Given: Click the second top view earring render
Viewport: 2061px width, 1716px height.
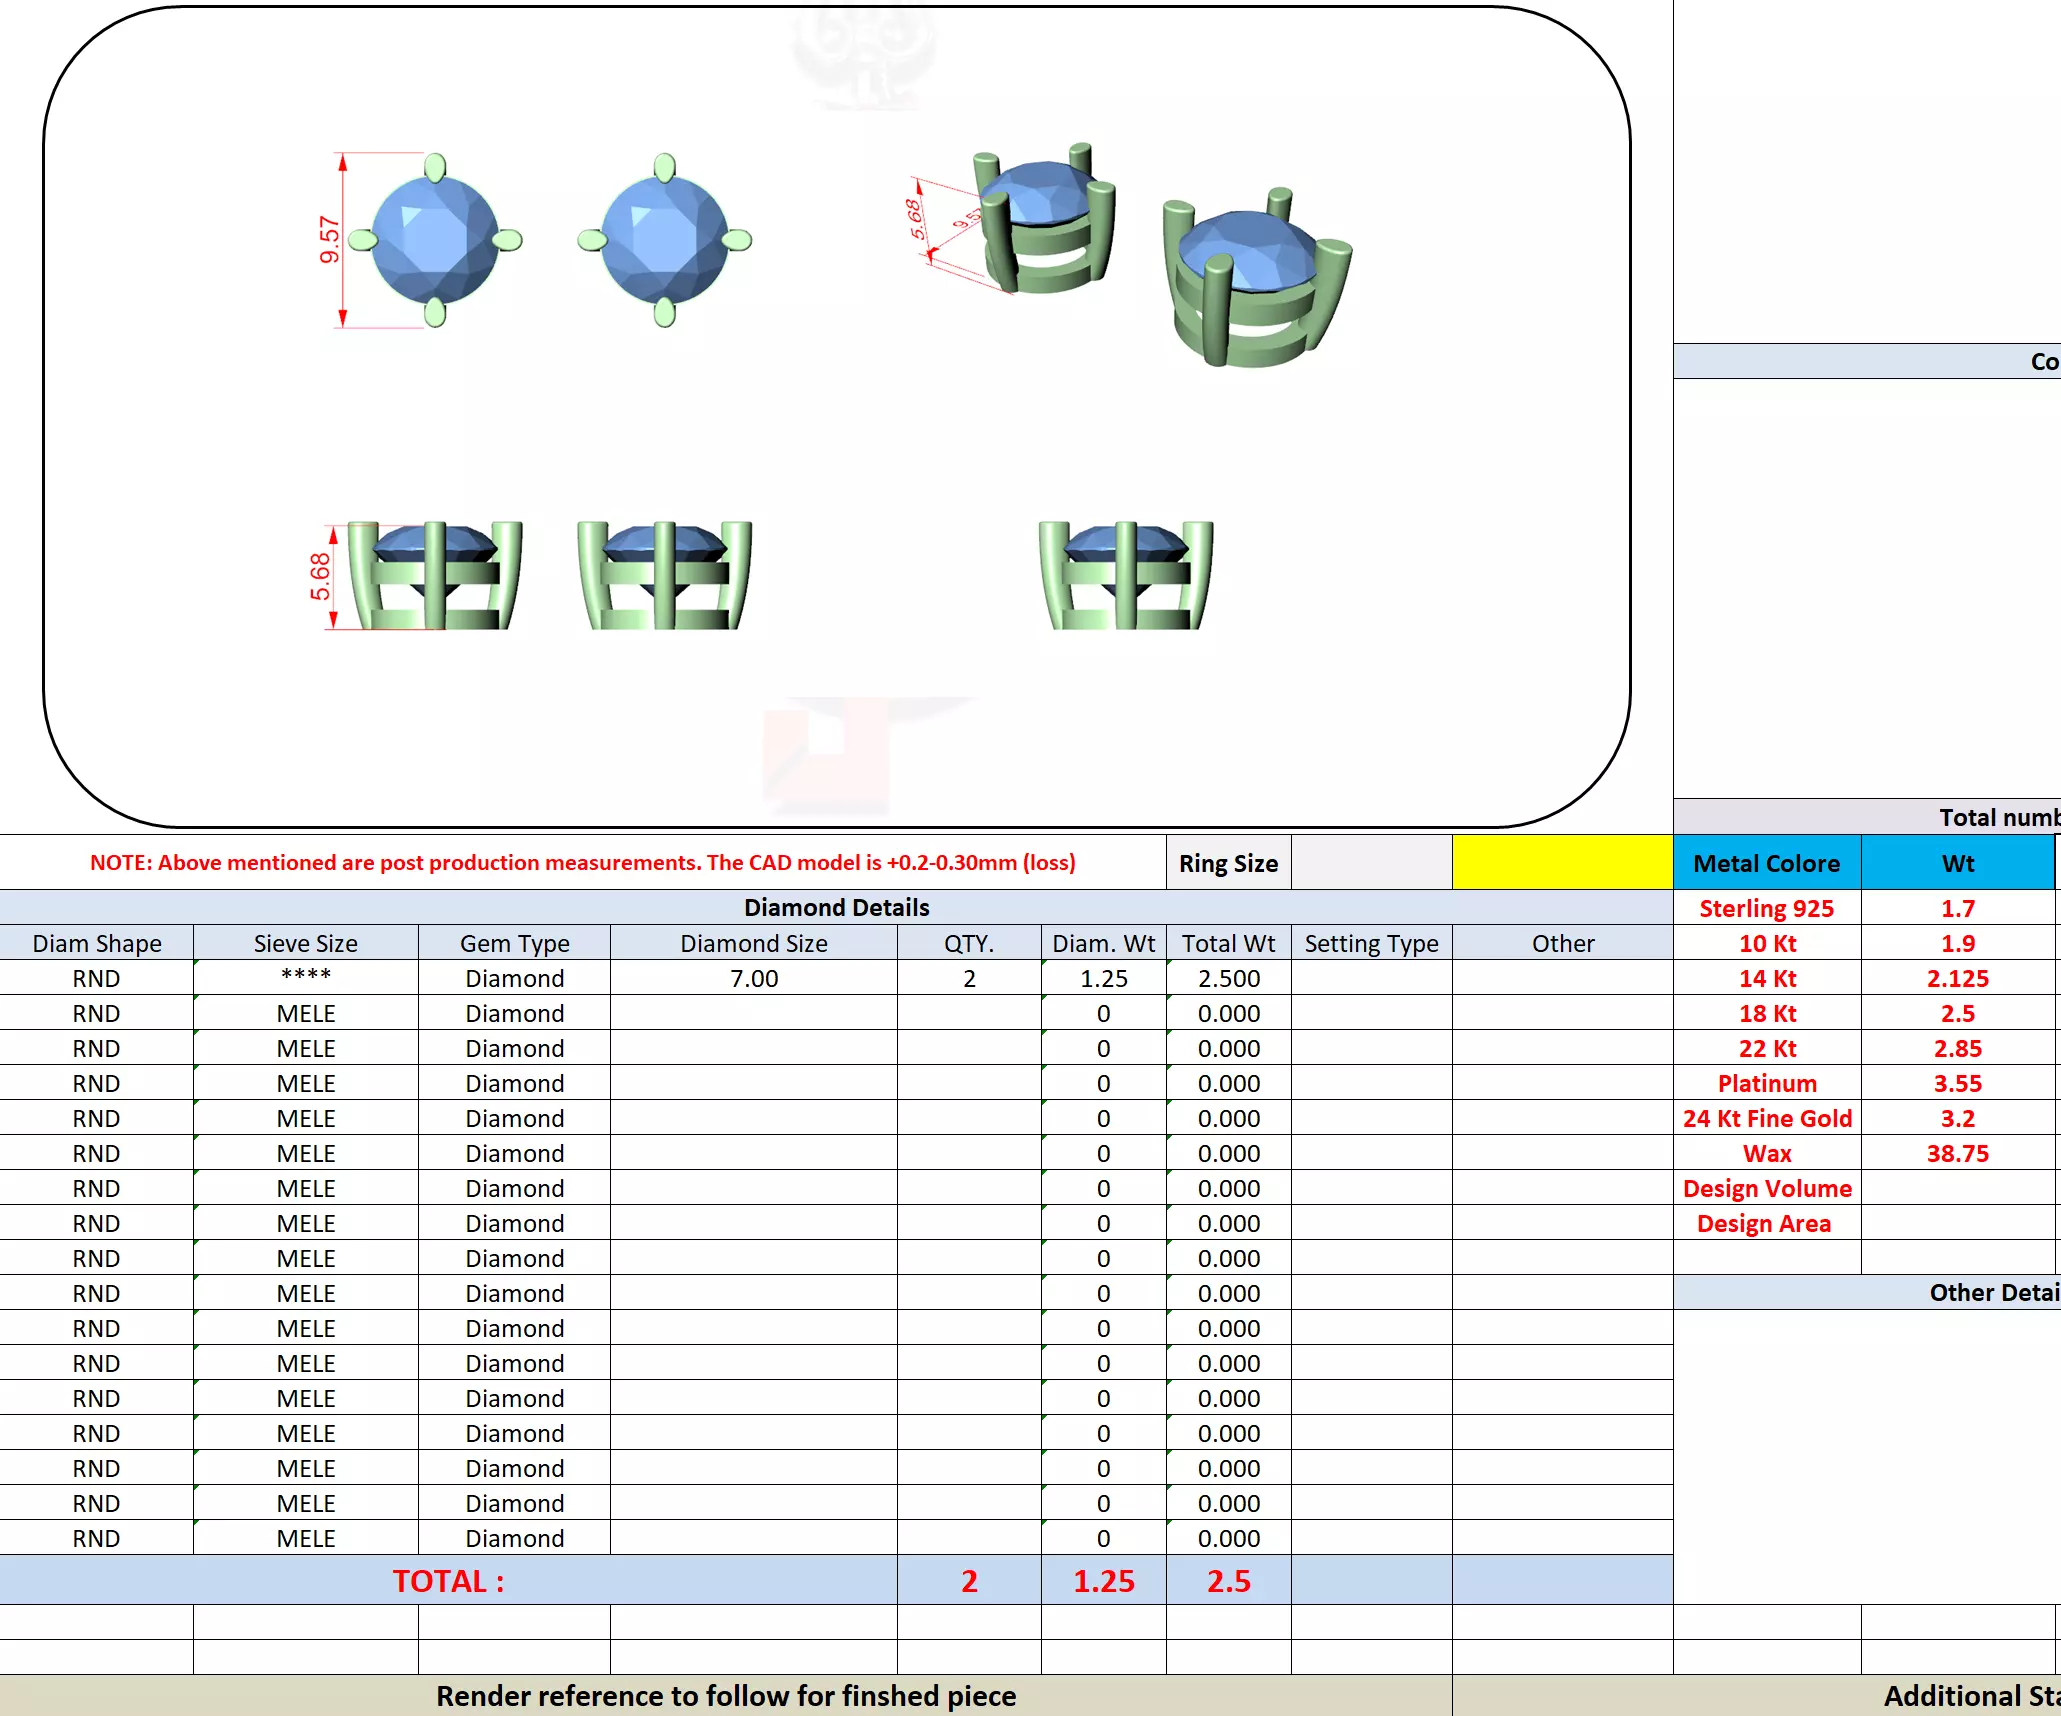Looking at the screenshot, I should (665, 241).
